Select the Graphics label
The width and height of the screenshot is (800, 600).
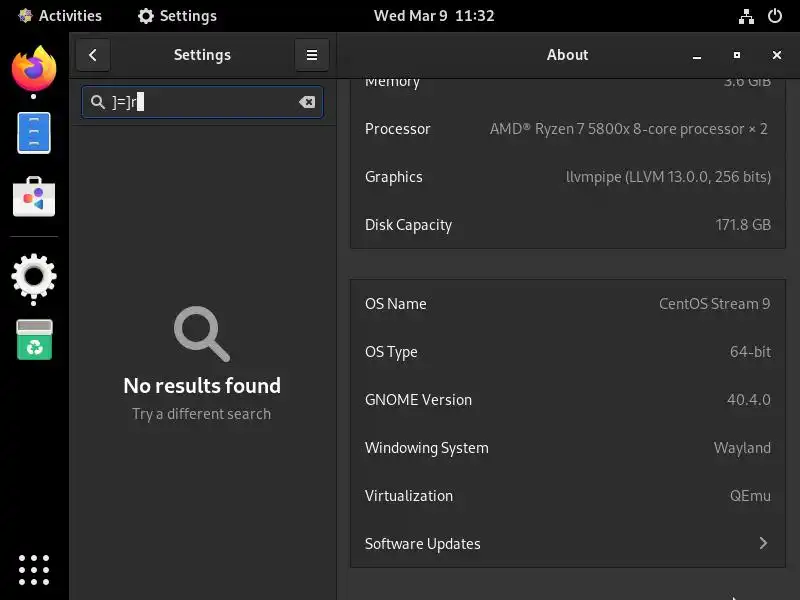393,177
